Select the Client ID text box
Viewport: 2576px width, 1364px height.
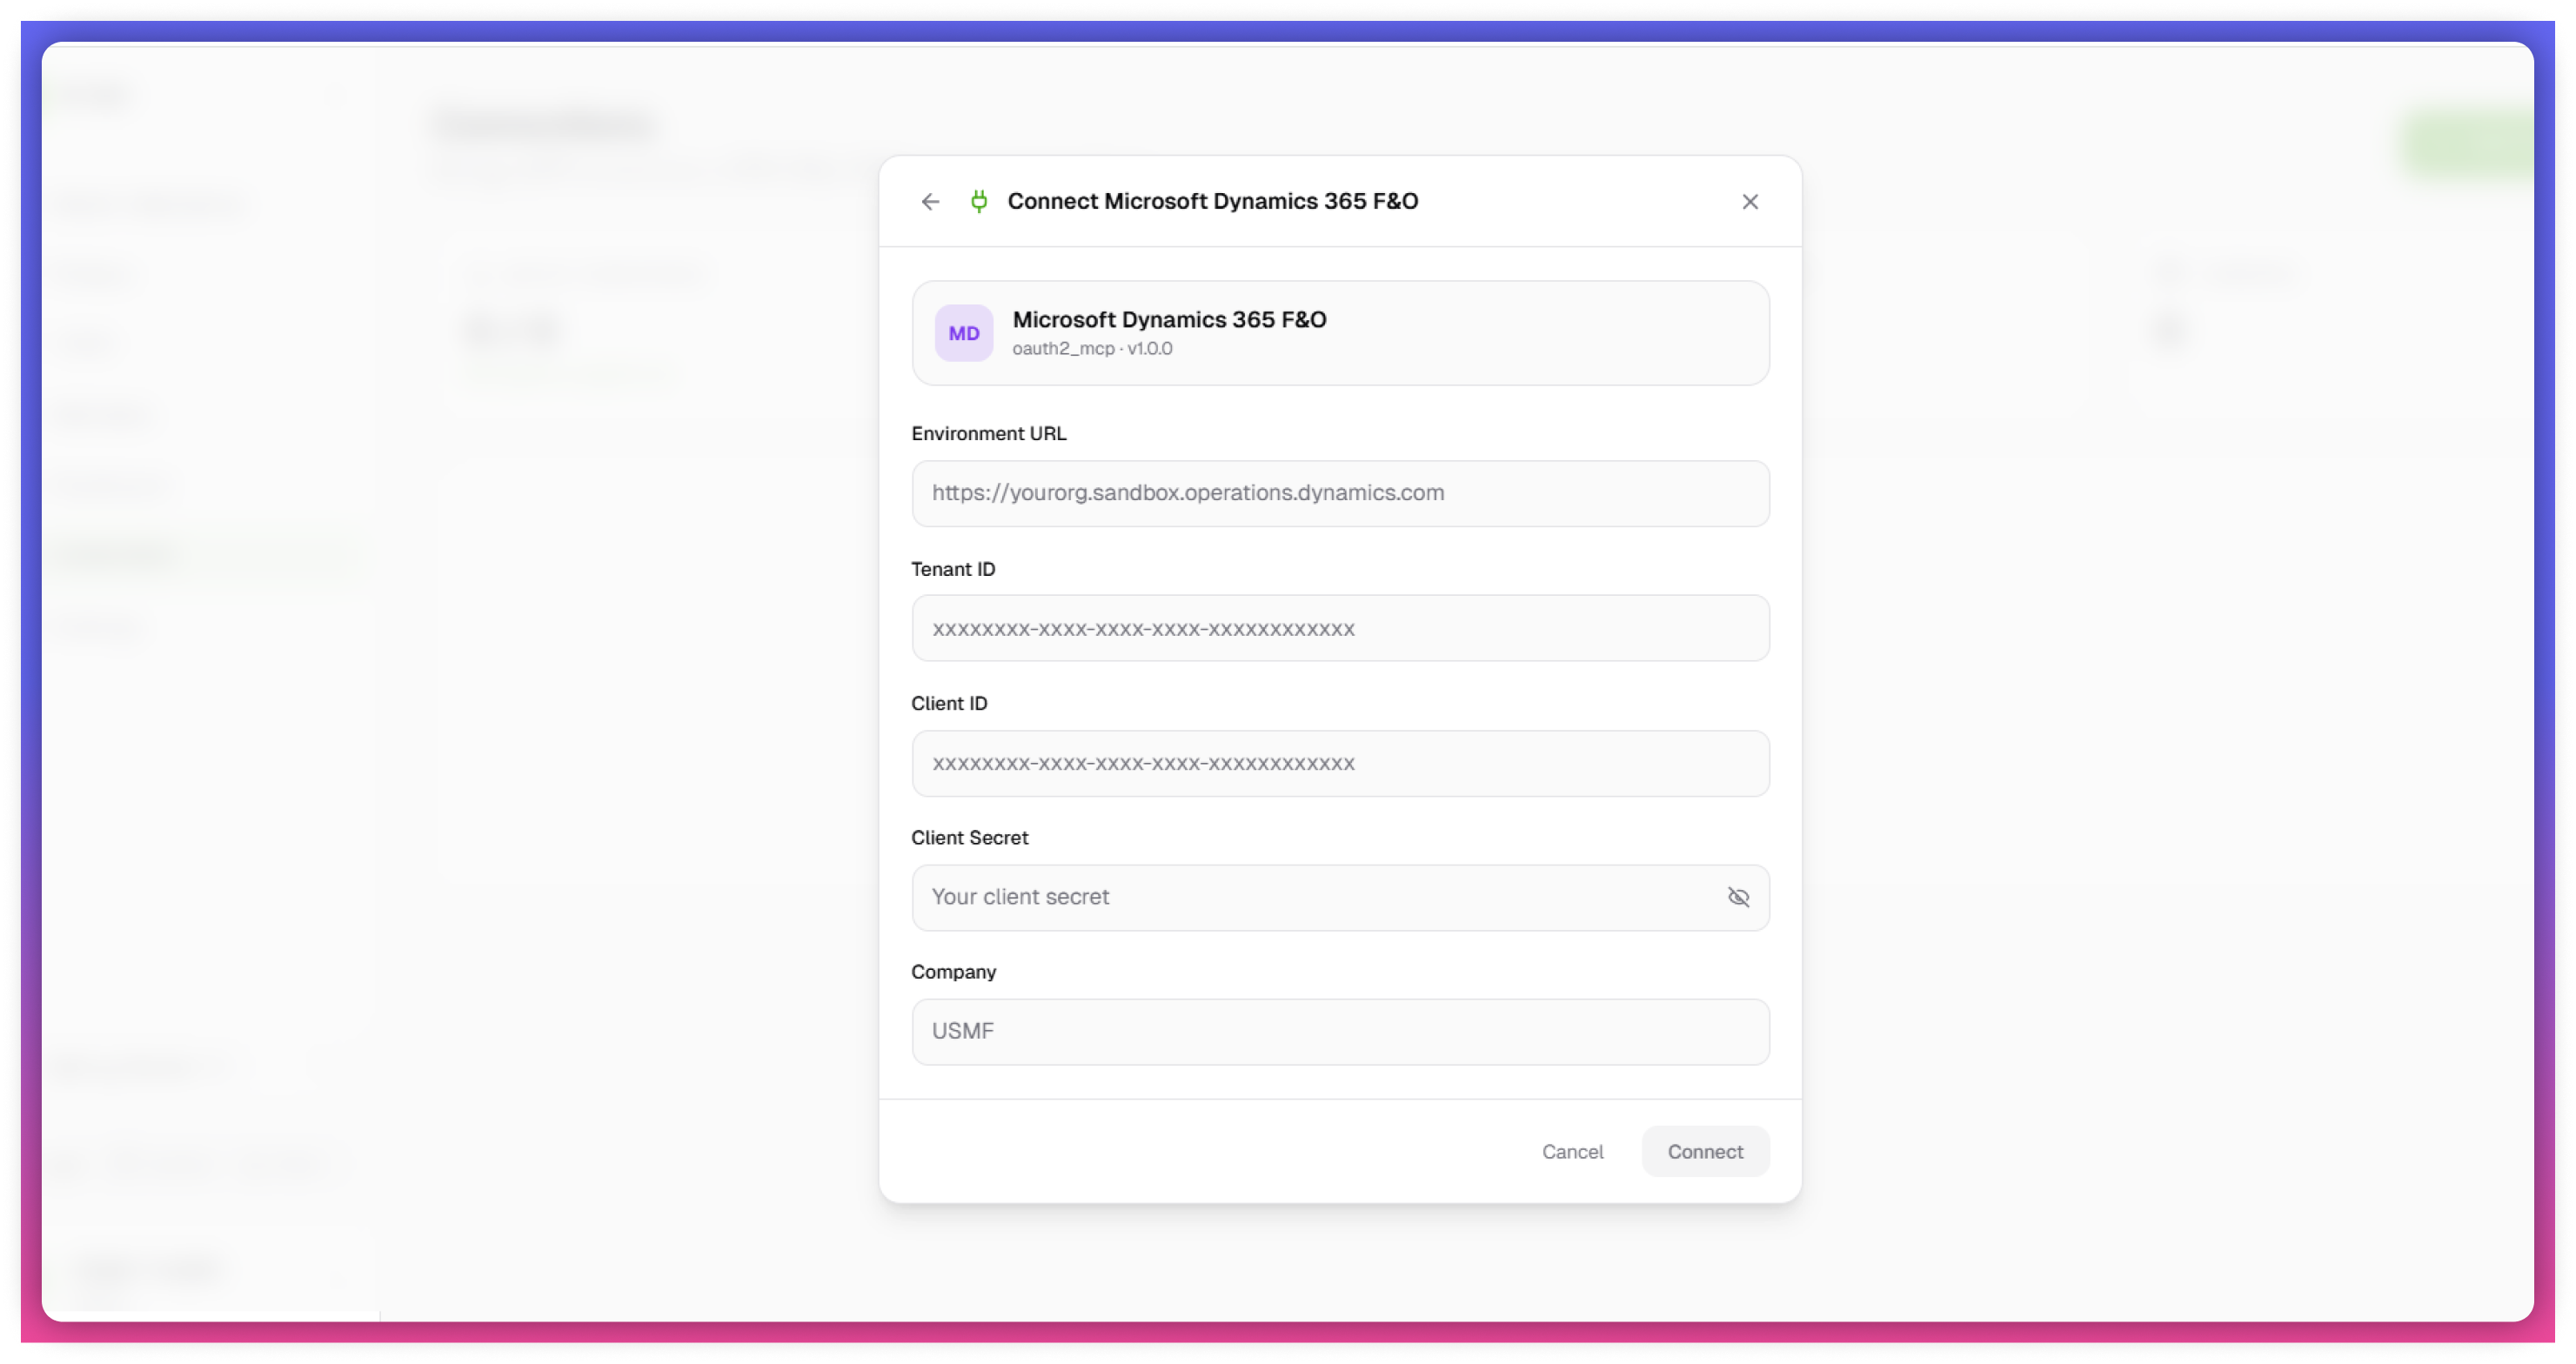[x=1340, y=763]
